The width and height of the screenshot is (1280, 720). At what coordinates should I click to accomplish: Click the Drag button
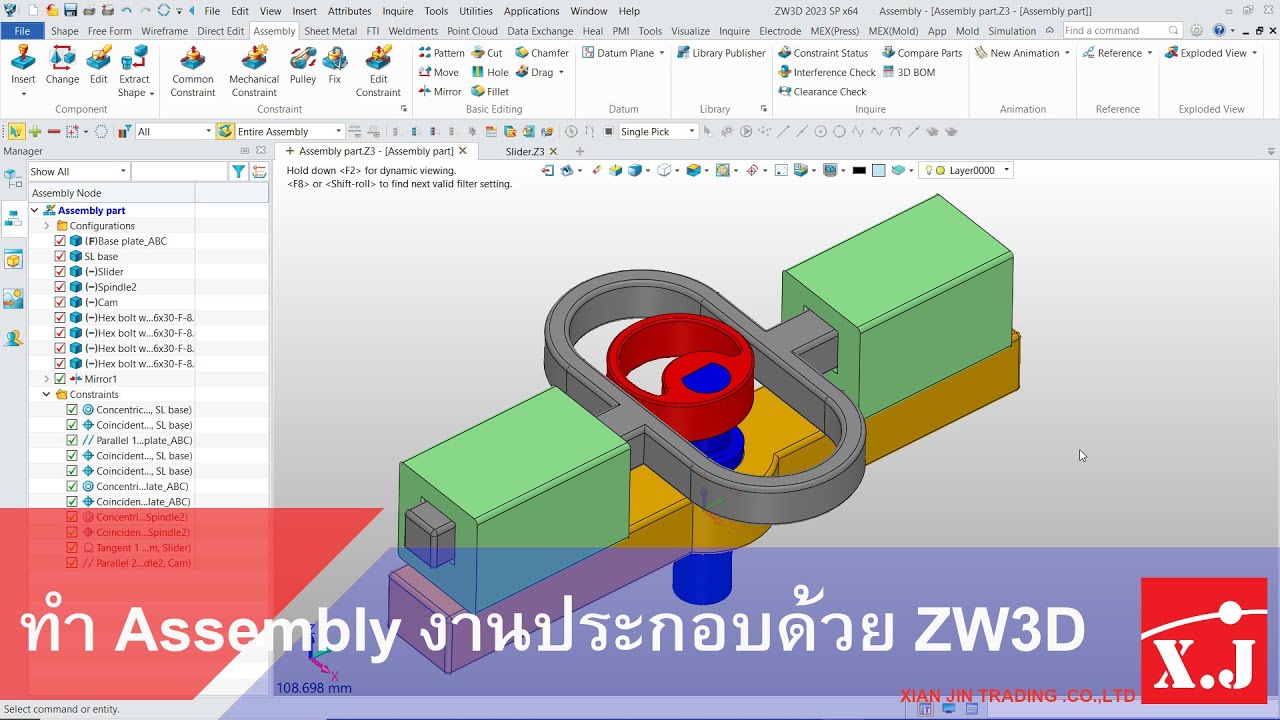click(540, 72)
